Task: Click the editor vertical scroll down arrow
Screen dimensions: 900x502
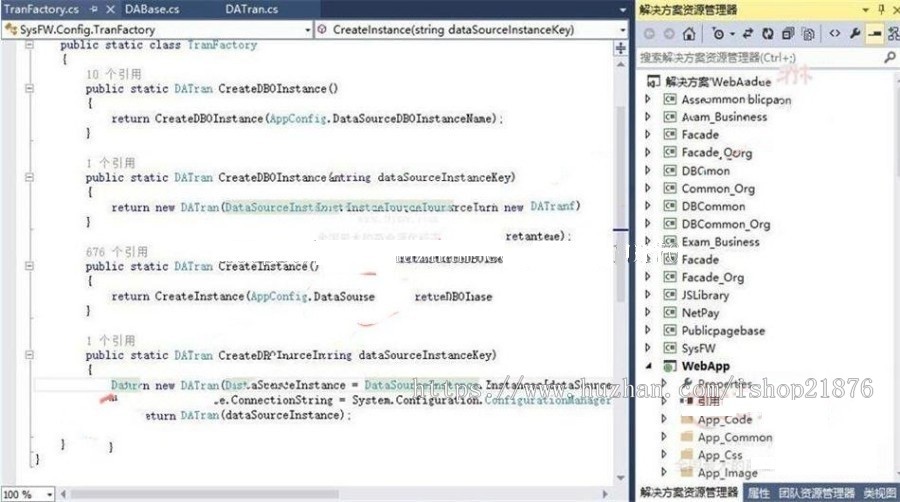Action: click(620, 478)
